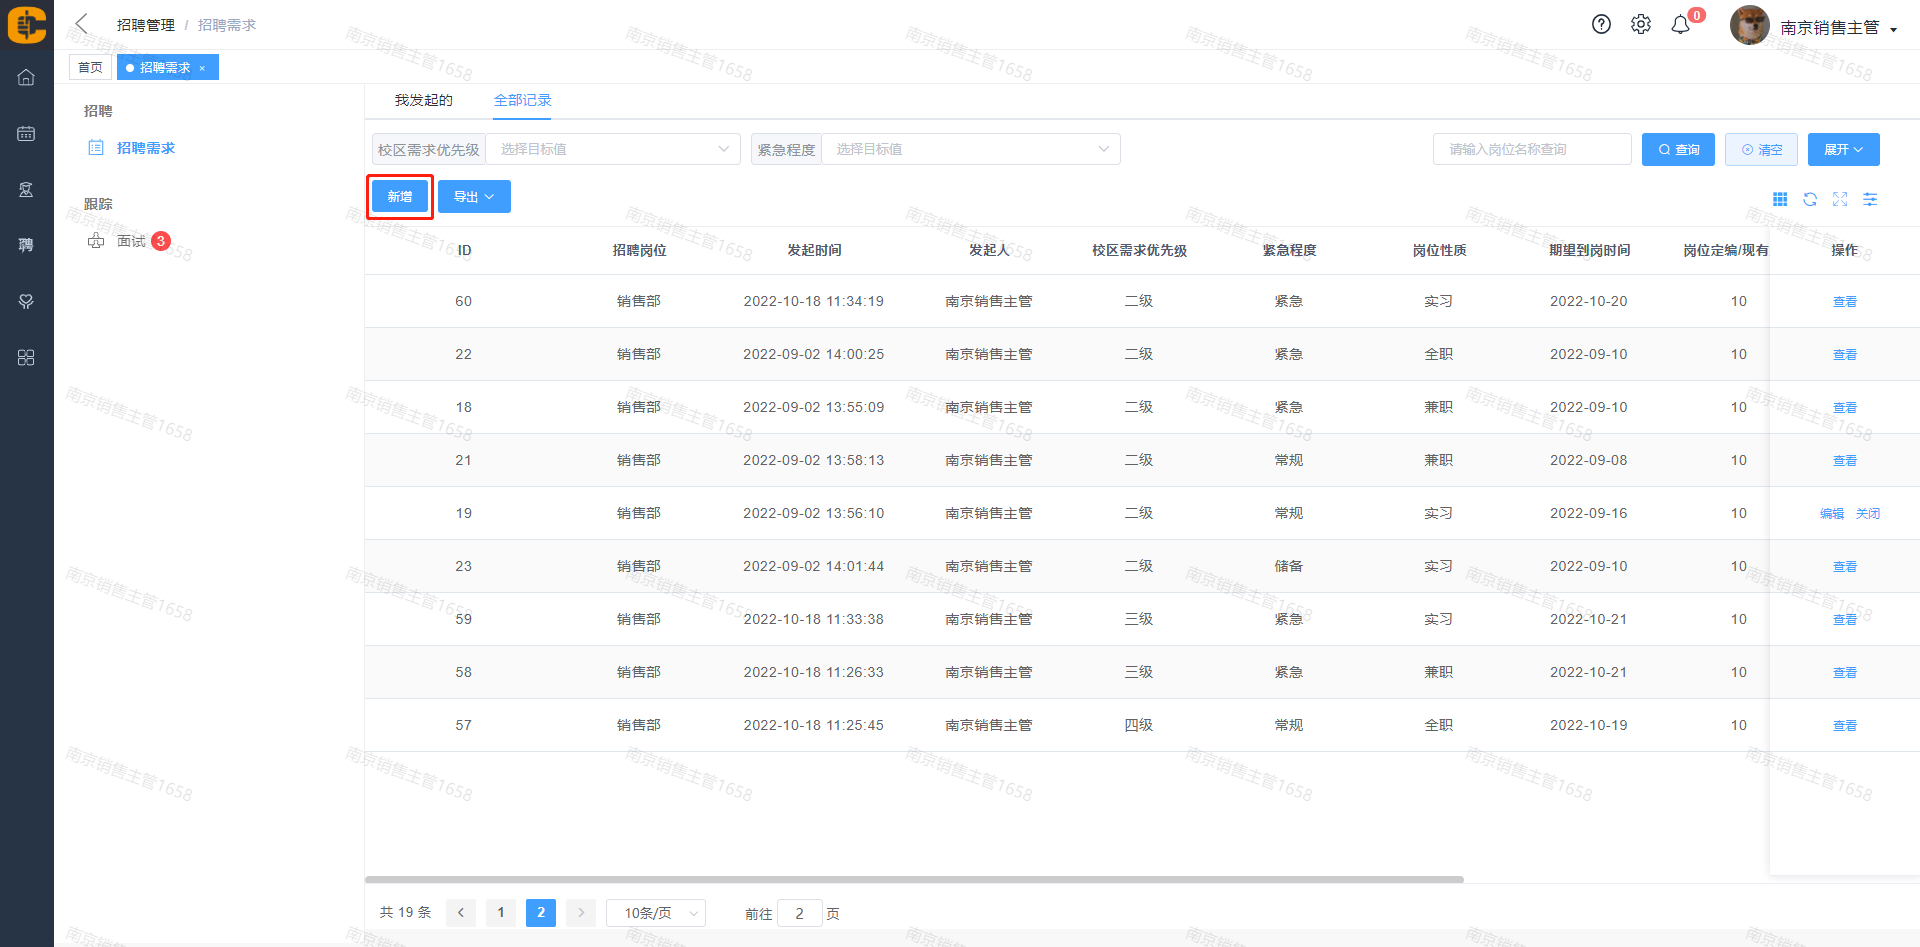Select the 首页 tab

point(90,67)
